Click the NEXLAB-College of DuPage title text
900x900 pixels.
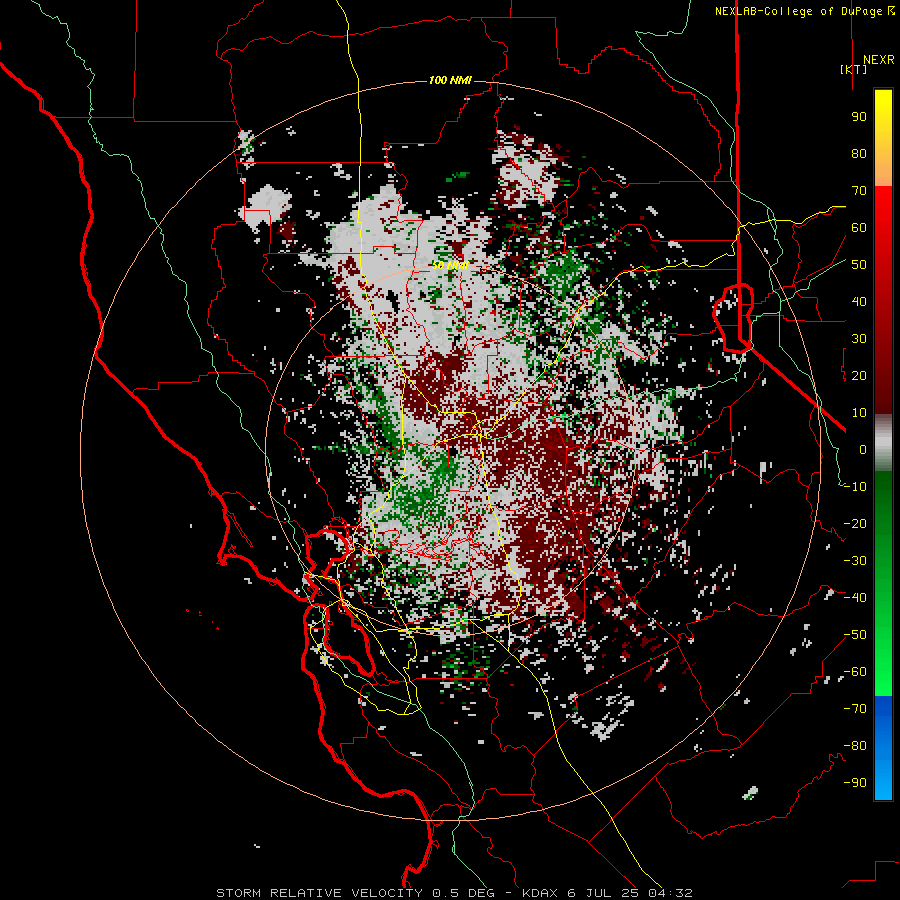[804, 11]
